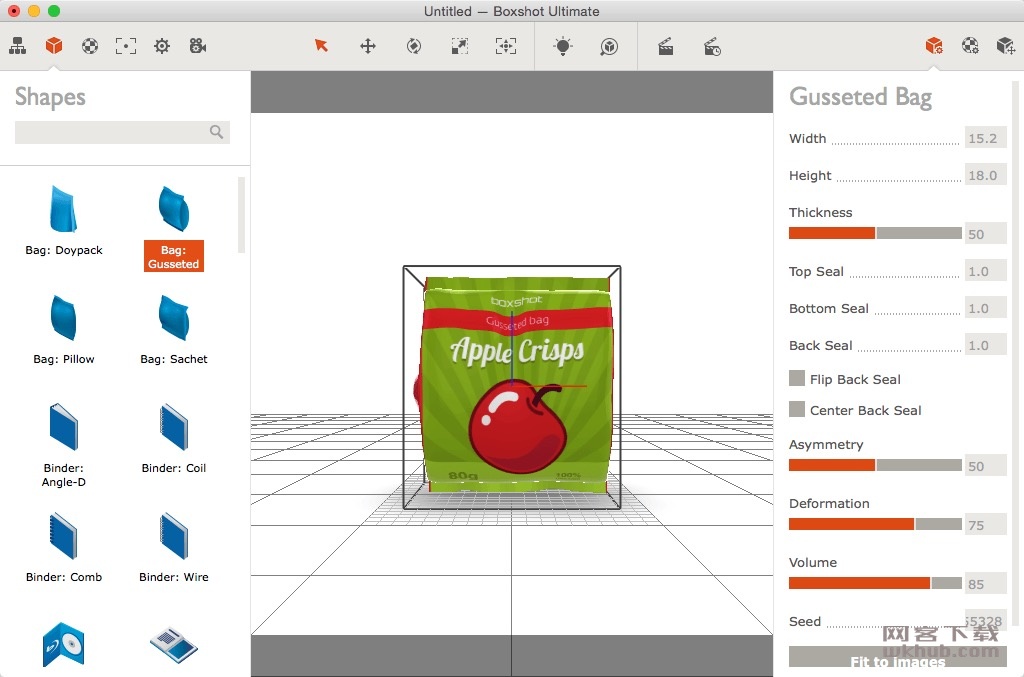Viewport: 1024px width, 677px height.
Task: Select the scale tool
Action: 460,46
